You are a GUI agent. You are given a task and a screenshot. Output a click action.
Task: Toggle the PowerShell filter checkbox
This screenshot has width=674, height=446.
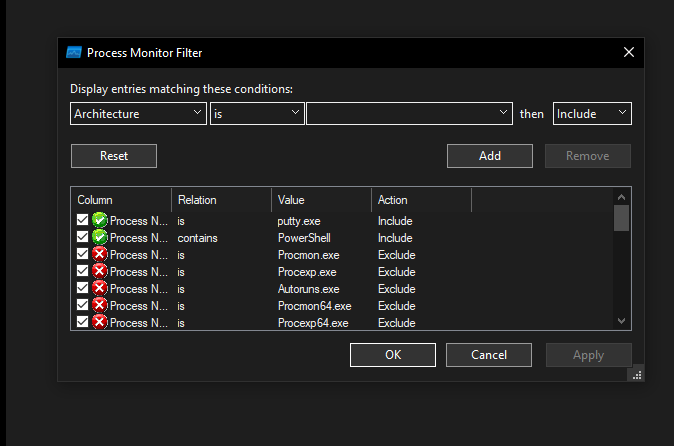83,238
